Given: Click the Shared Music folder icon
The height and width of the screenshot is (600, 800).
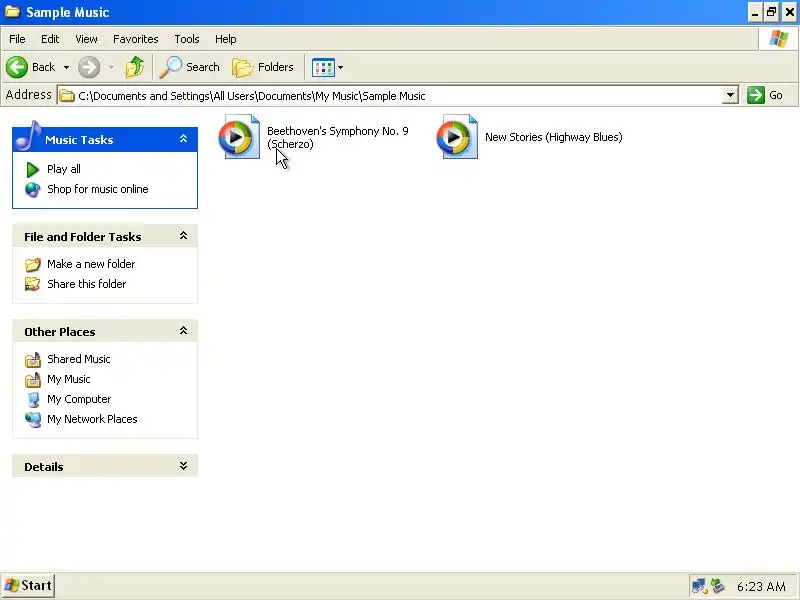Looking at the screenshot, I should click(x=33, y=360).
